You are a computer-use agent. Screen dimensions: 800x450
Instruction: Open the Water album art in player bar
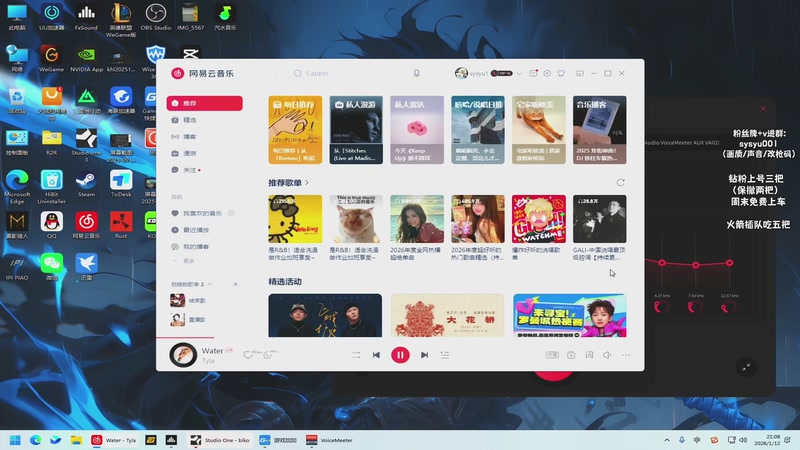click(183, 355)
